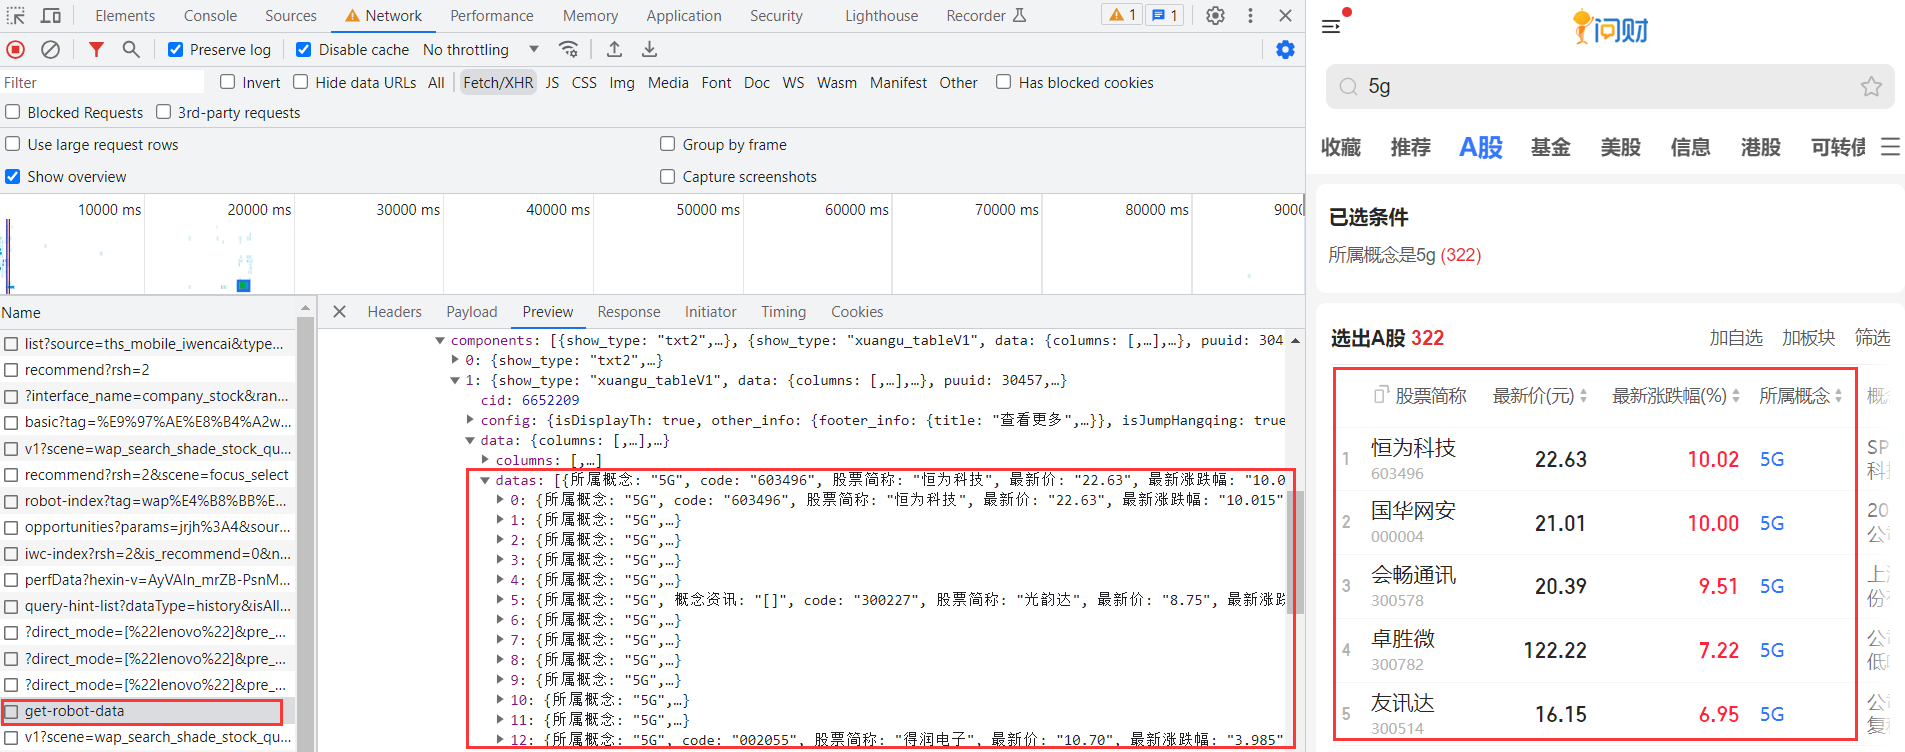Open the hamburger menu in iWencai header
1905x752 pixels.
click(x=1331, y=26)
